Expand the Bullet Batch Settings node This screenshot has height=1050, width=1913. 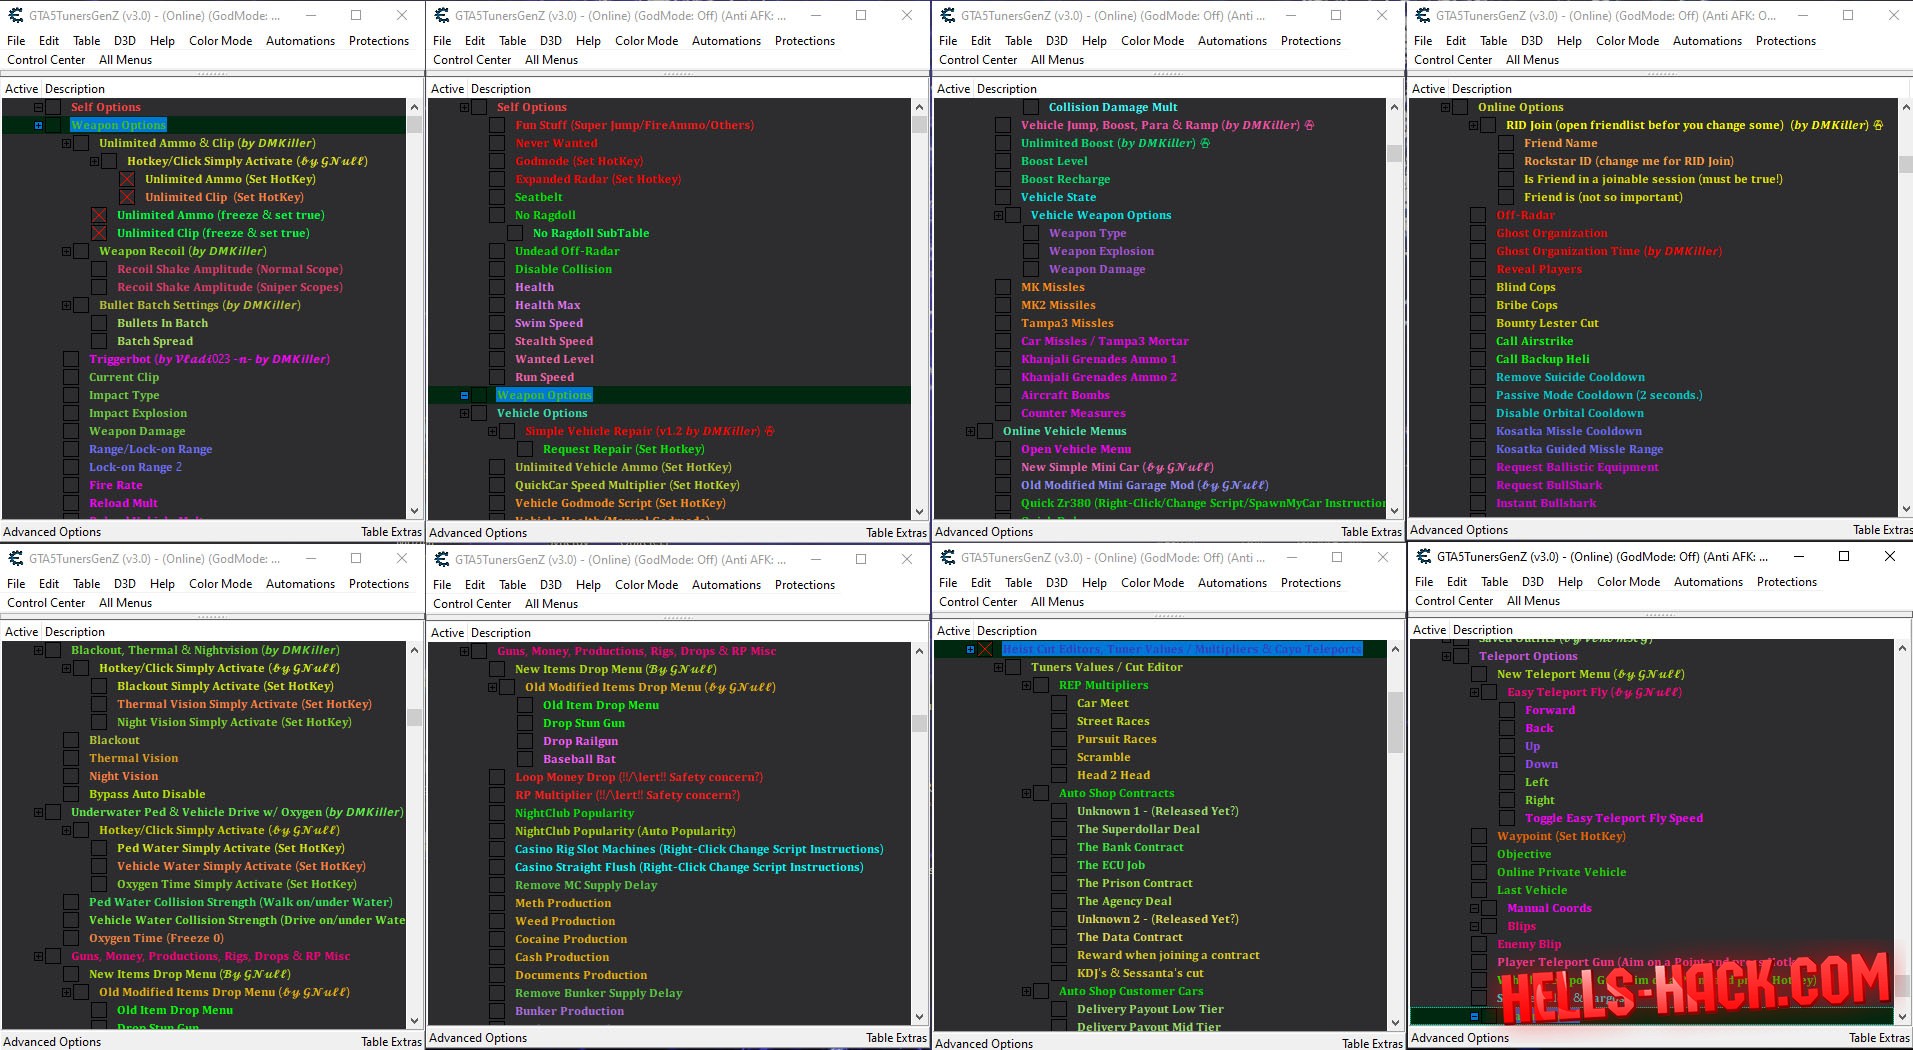(x=66, y=305)
